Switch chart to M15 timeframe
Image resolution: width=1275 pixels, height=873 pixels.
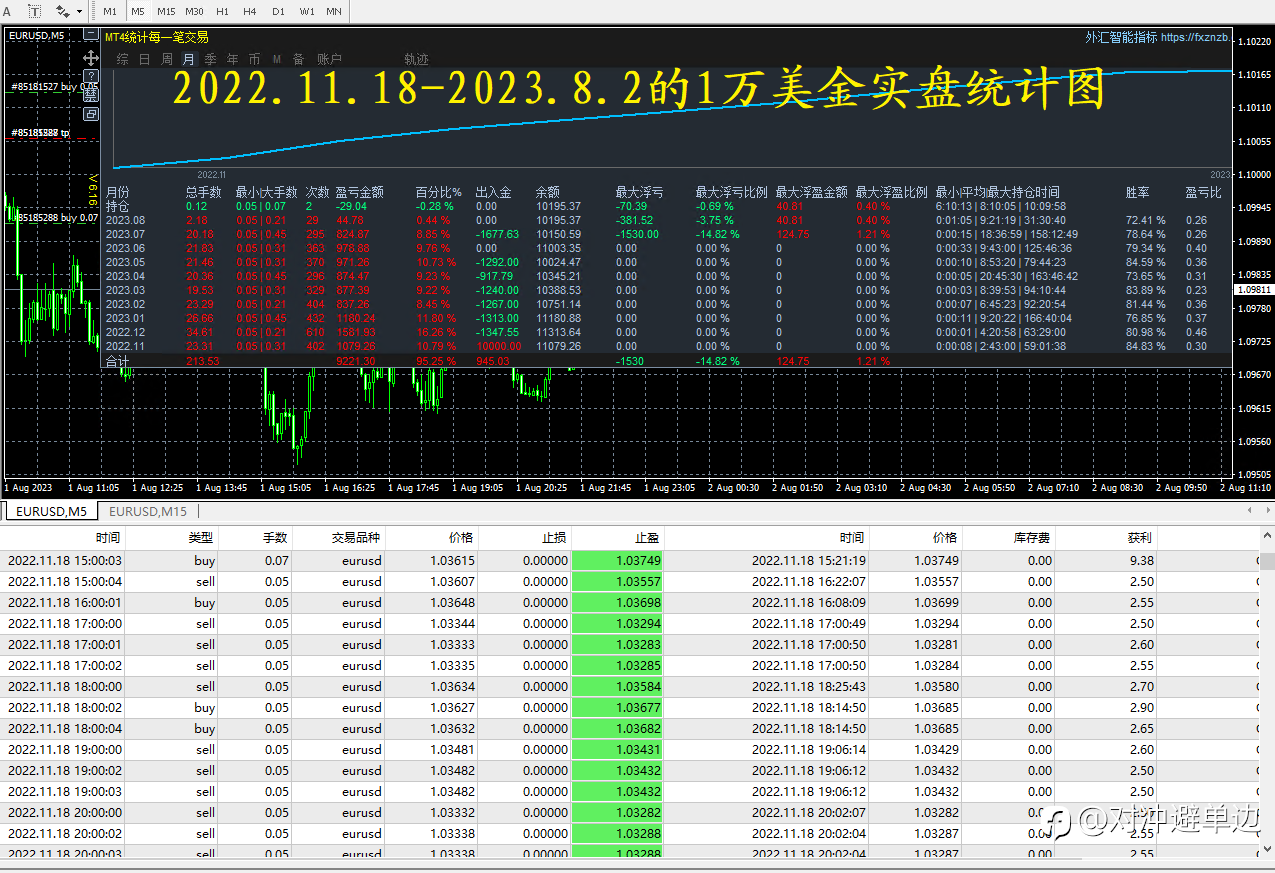click(x=166, y=12)
